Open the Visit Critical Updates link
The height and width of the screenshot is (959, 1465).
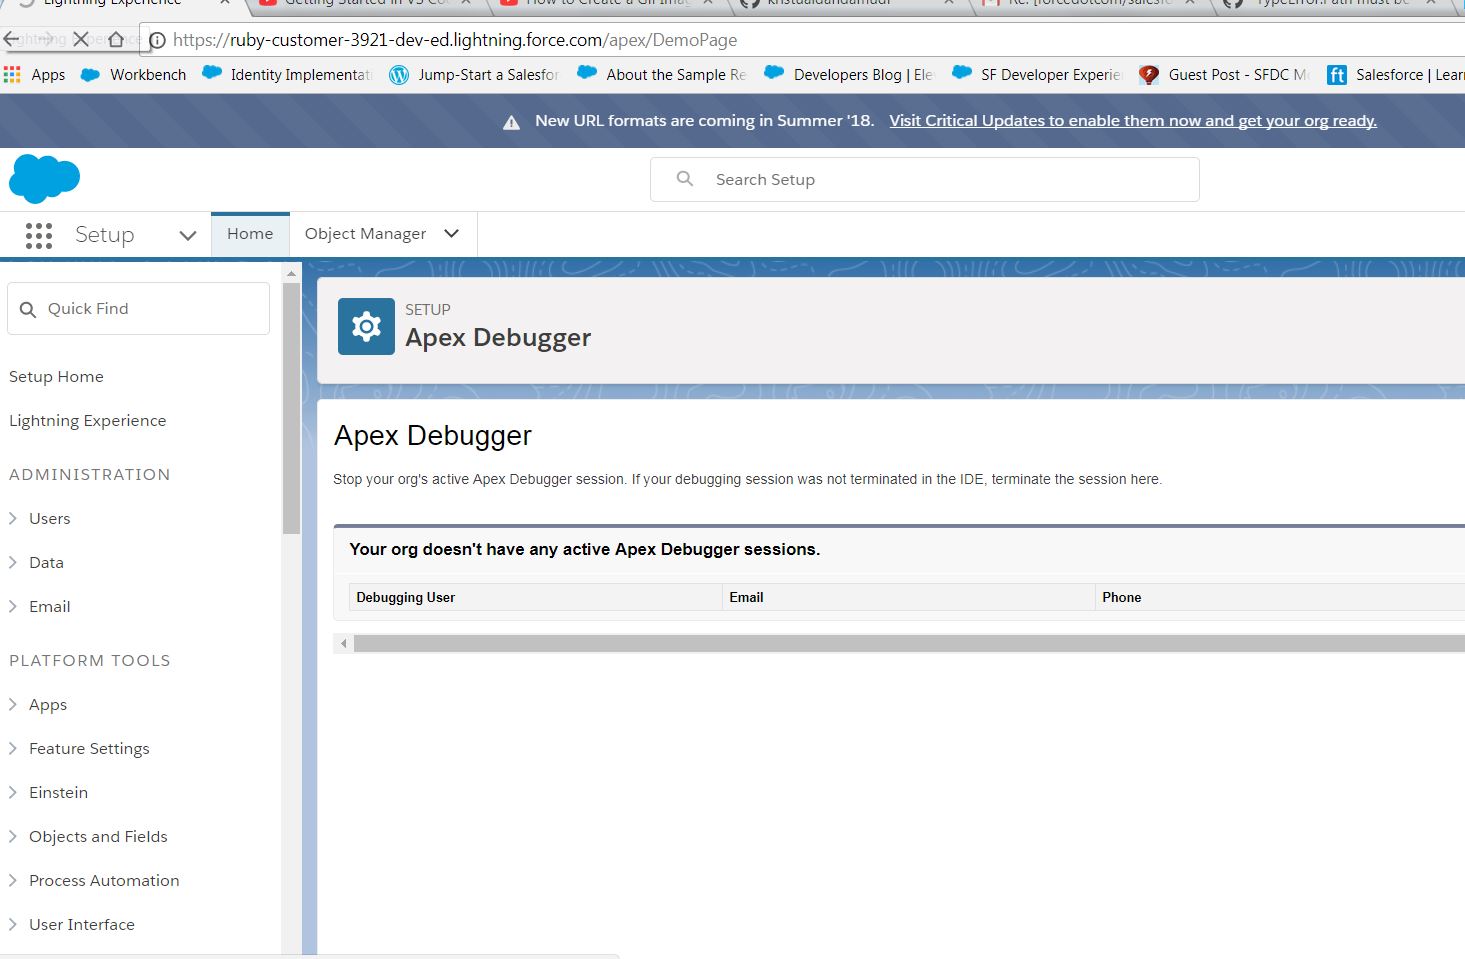(x=1132, y=120)
